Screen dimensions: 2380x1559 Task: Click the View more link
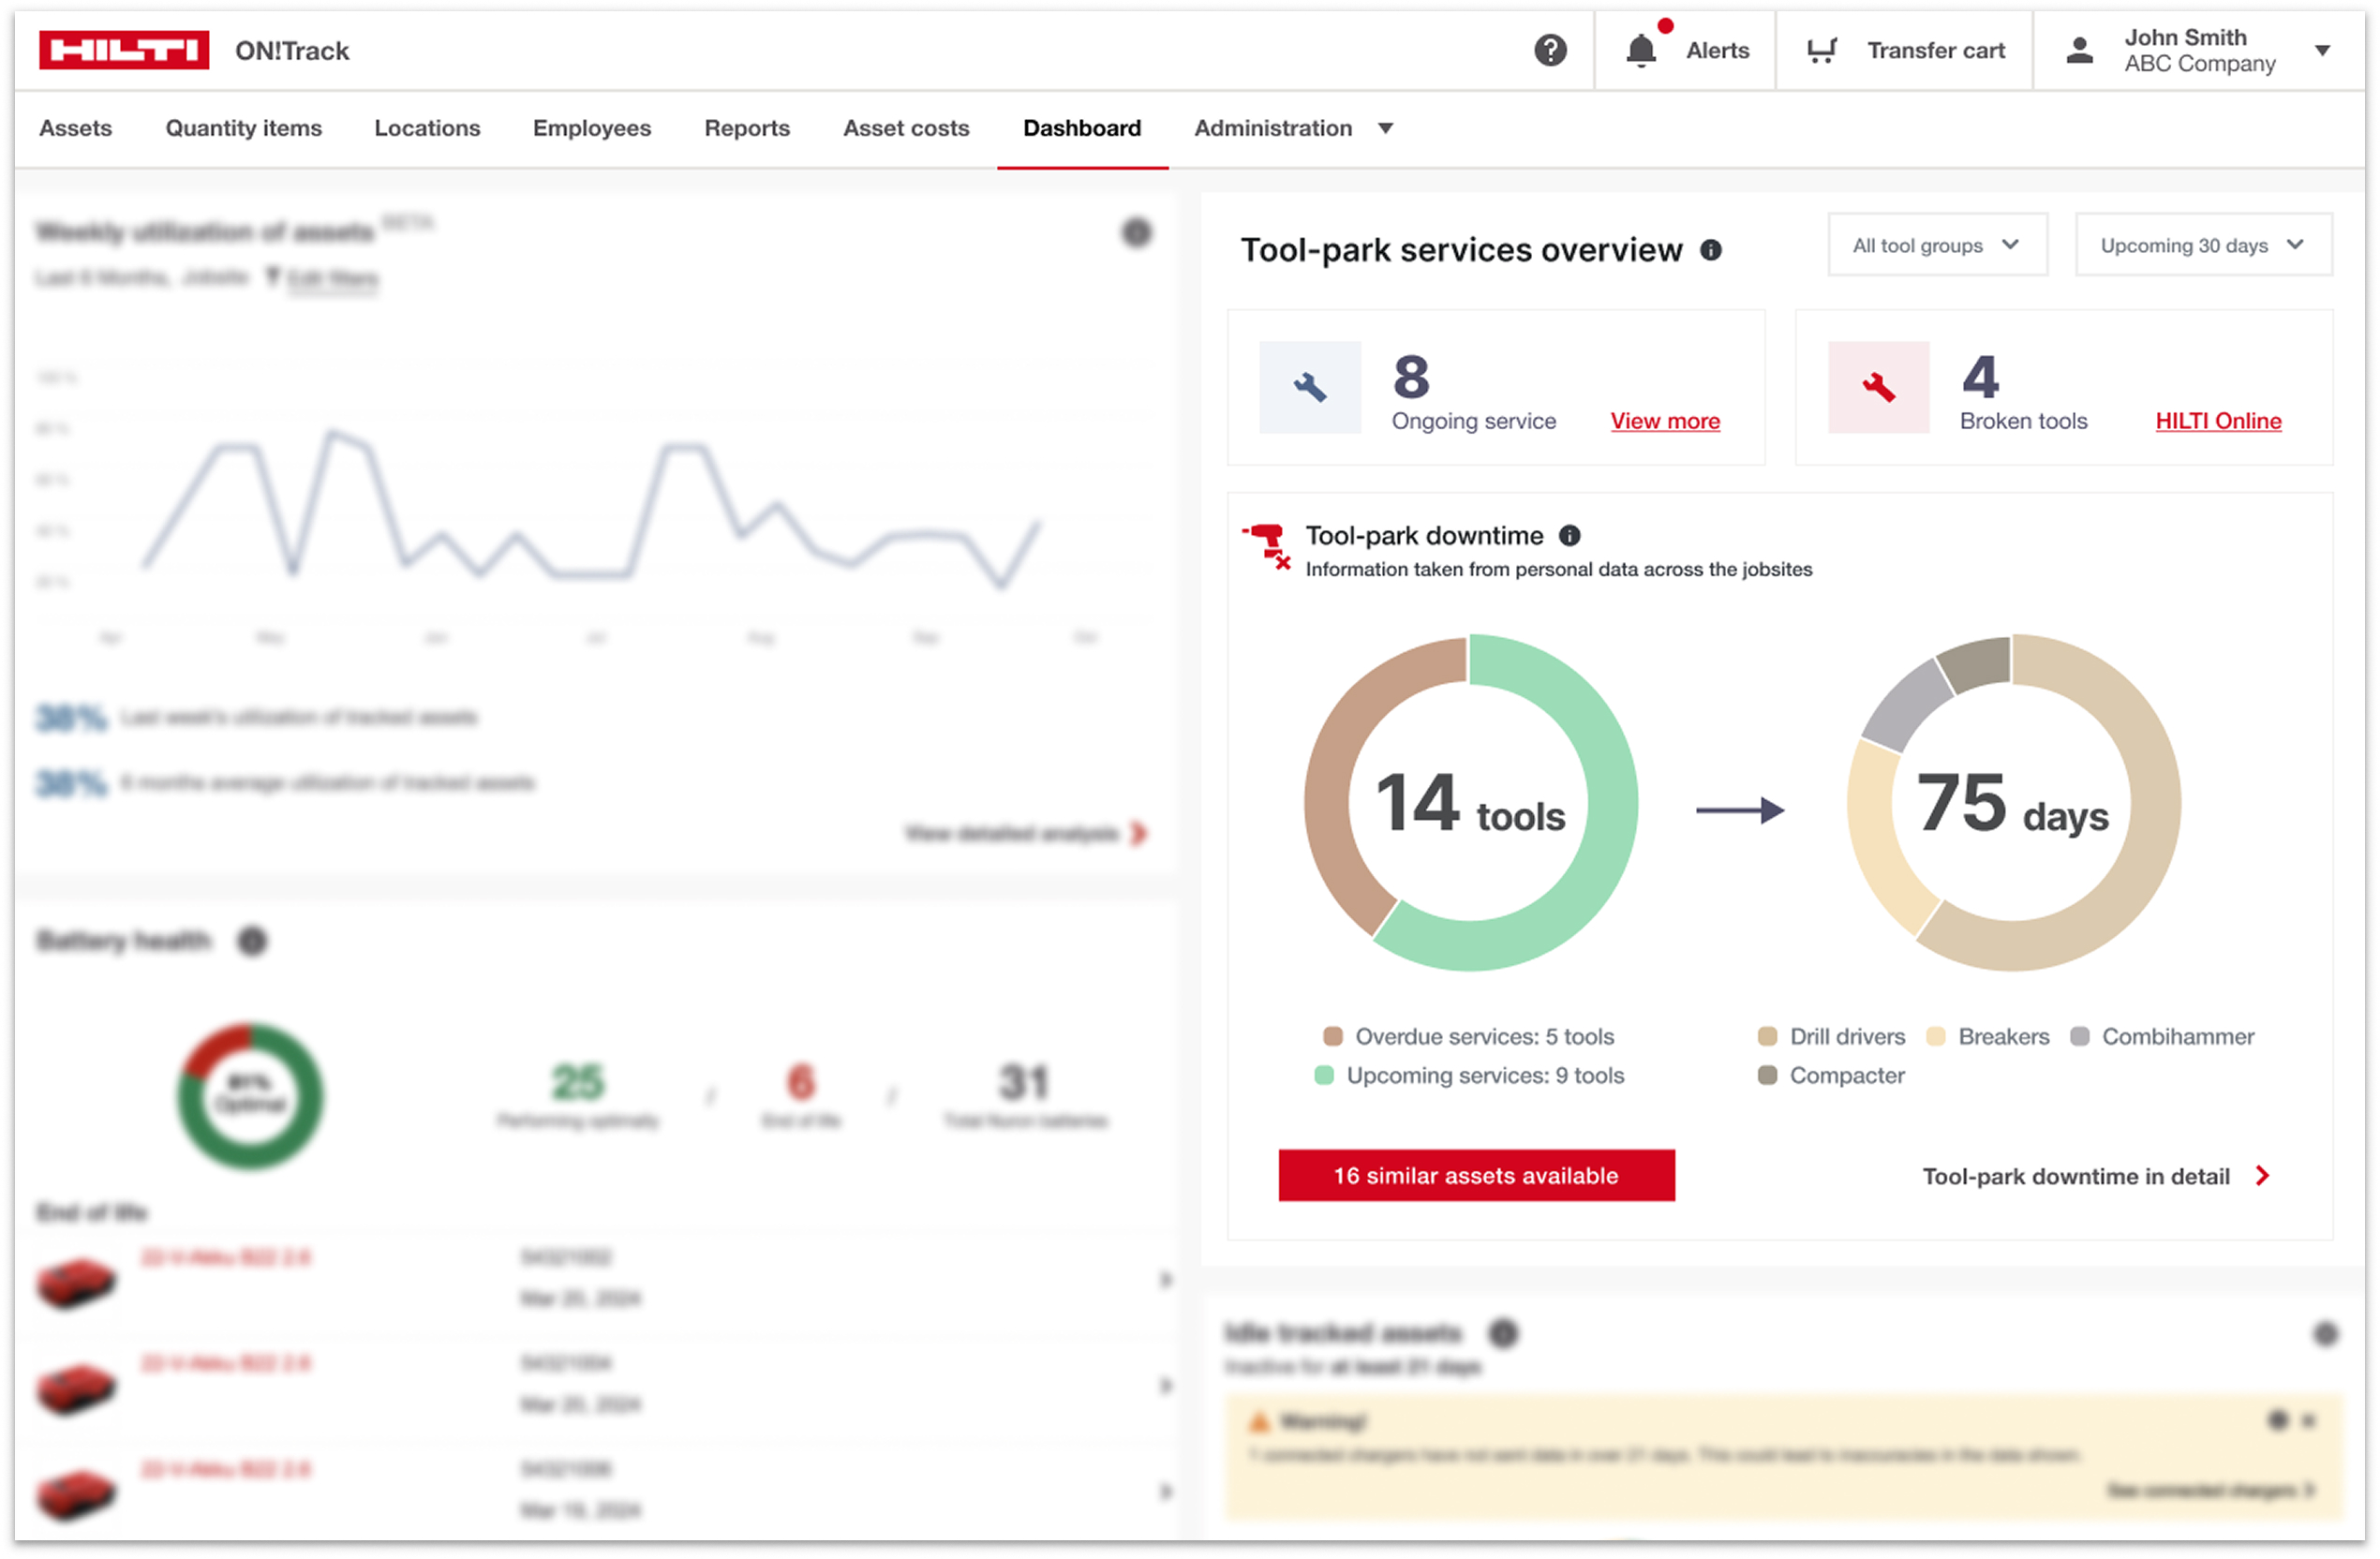pos(1665,421)
